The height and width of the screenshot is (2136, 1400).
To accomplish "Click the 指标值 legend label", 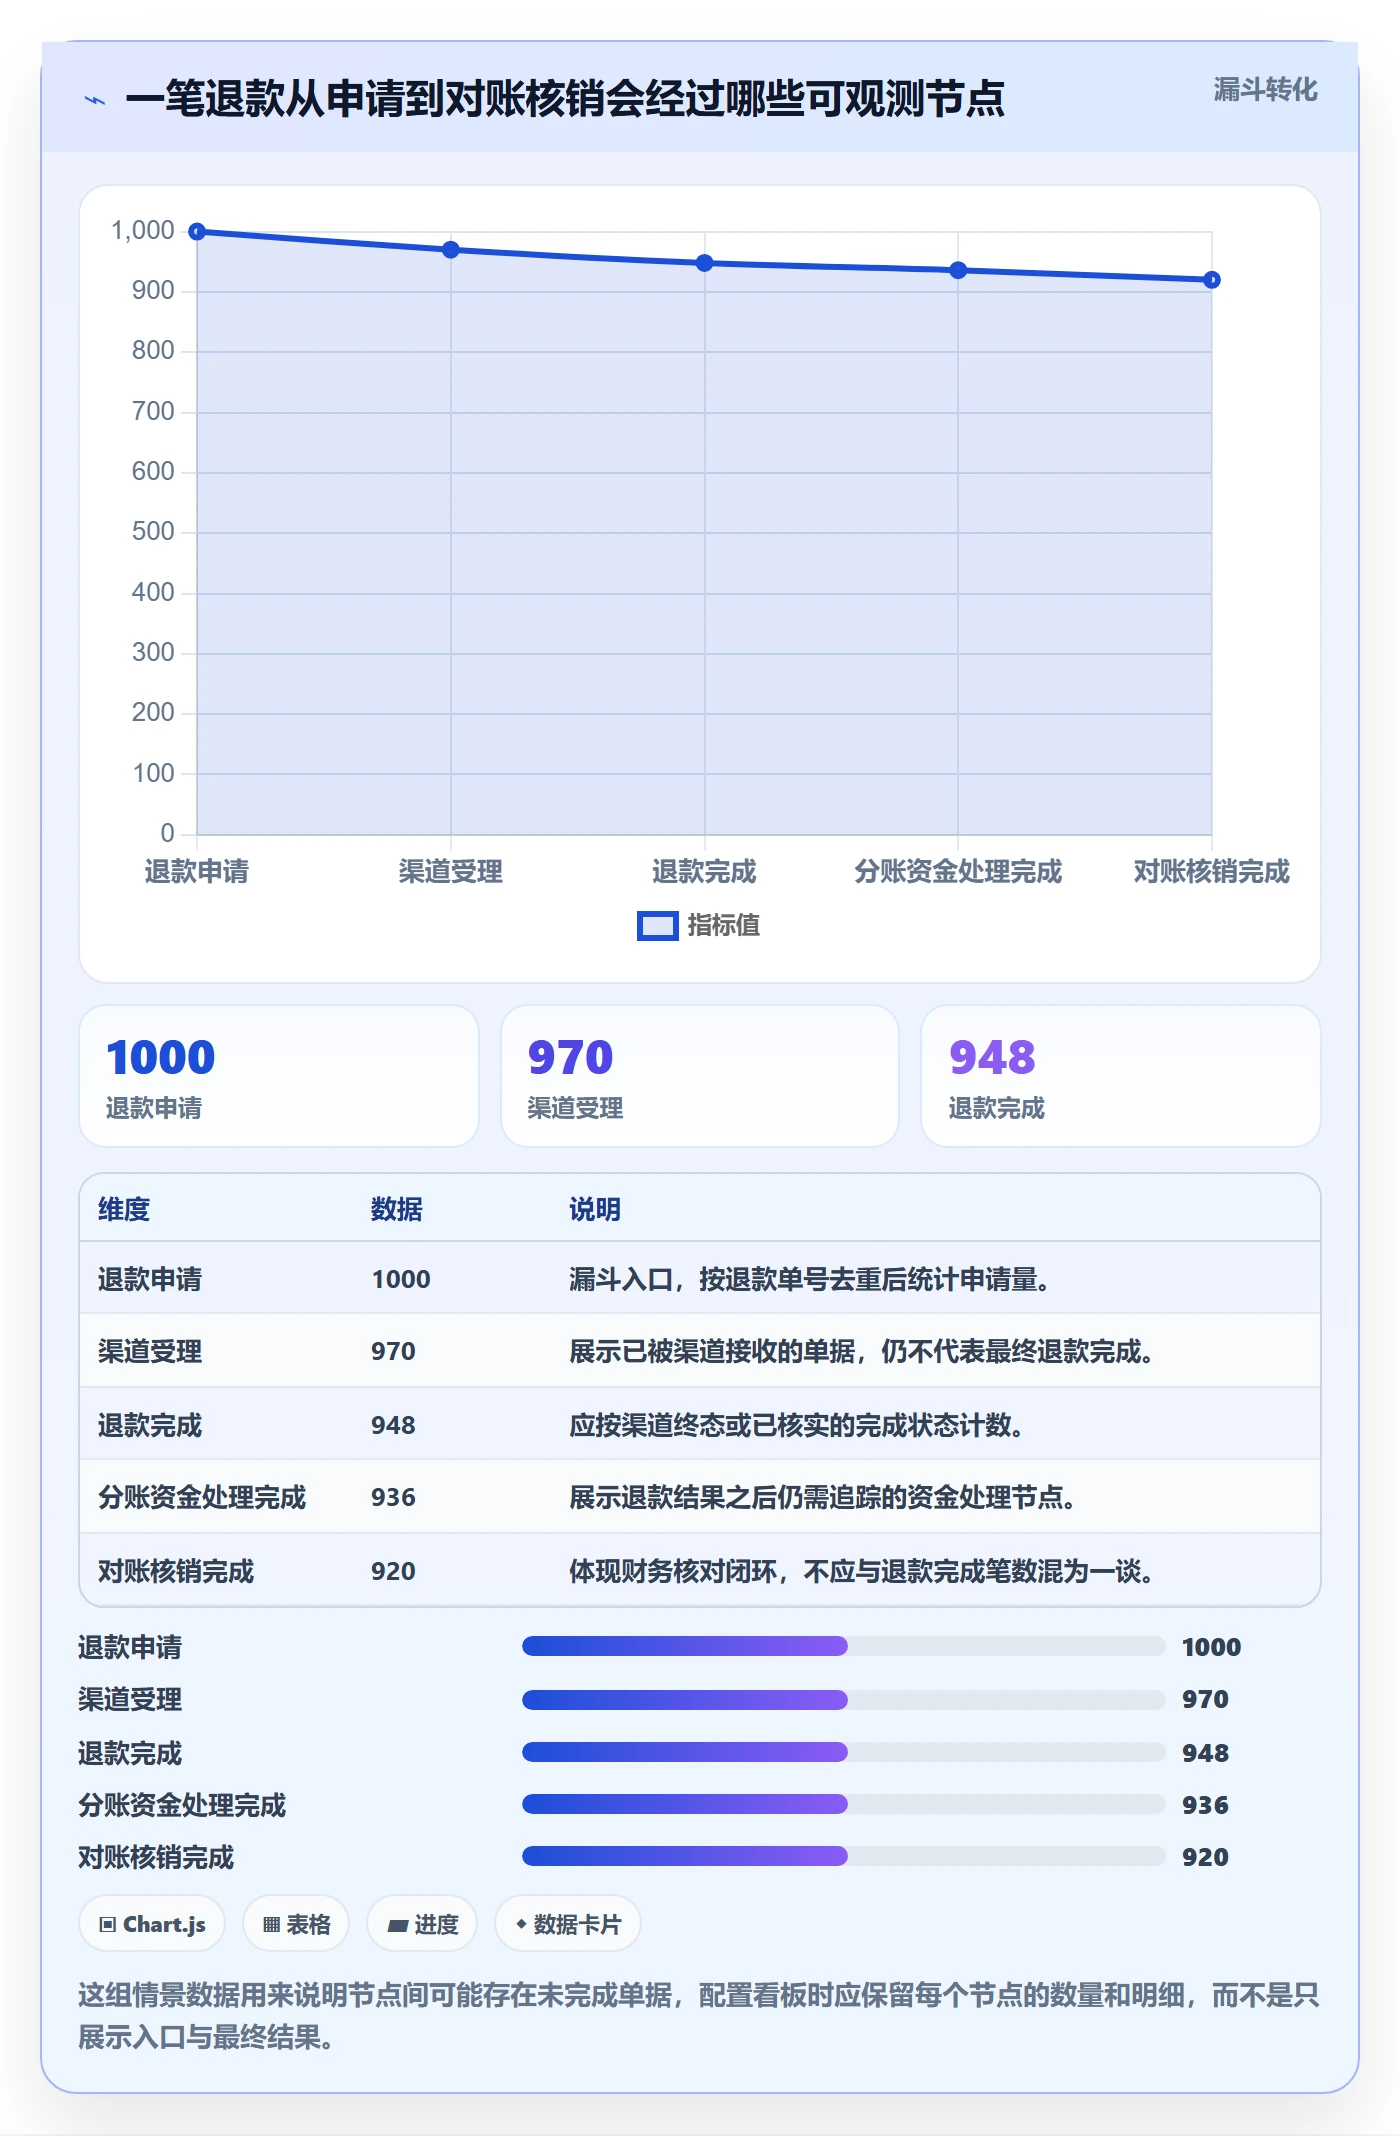I will click(724, 926).
